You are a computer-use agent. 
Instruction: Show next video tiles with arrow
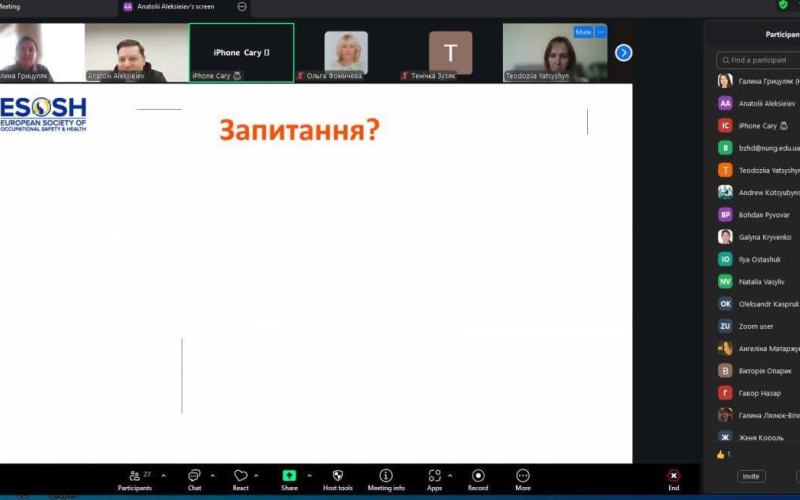pyautogui.click(x=623, y=52)
